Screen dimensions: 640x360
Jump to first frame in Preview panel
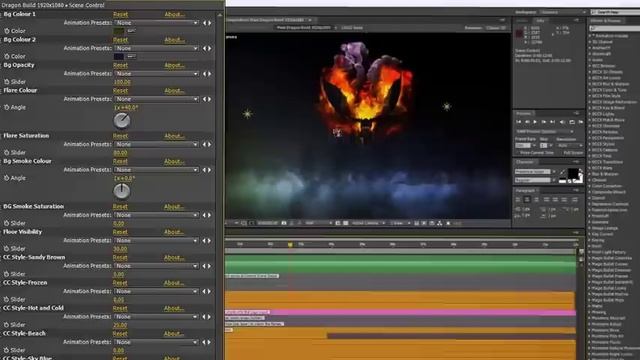tap(518, 122)
